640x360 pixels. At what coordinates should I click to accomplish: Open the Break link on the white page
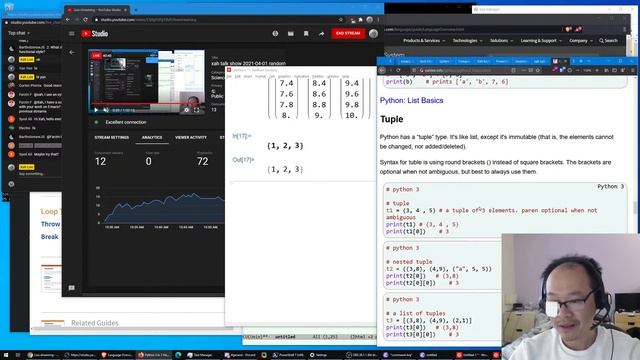coord(50,237)
